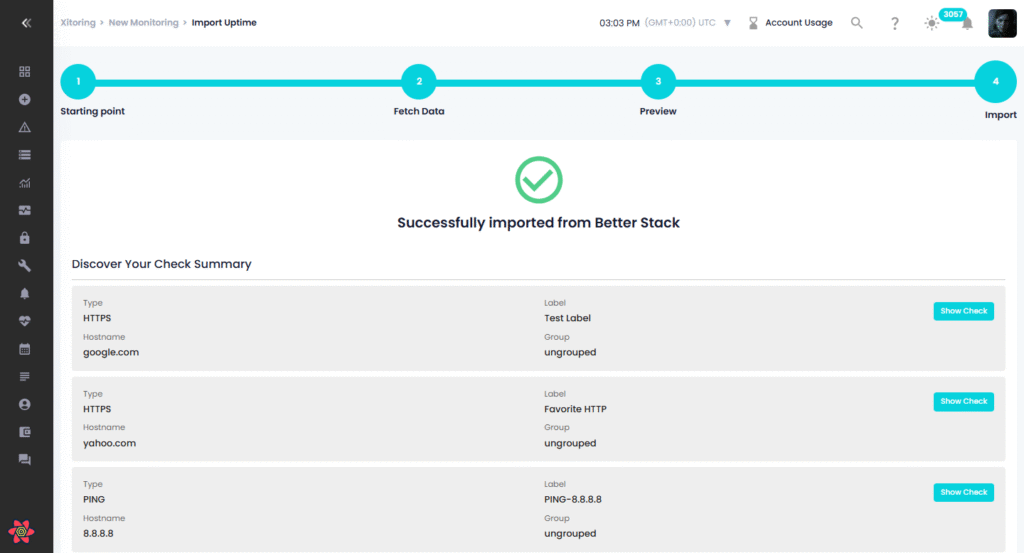Open the padlock icon in sidebar
The width and height of the screenshot is (1024, 553).
pyautogui.click(x=25, y=238)
